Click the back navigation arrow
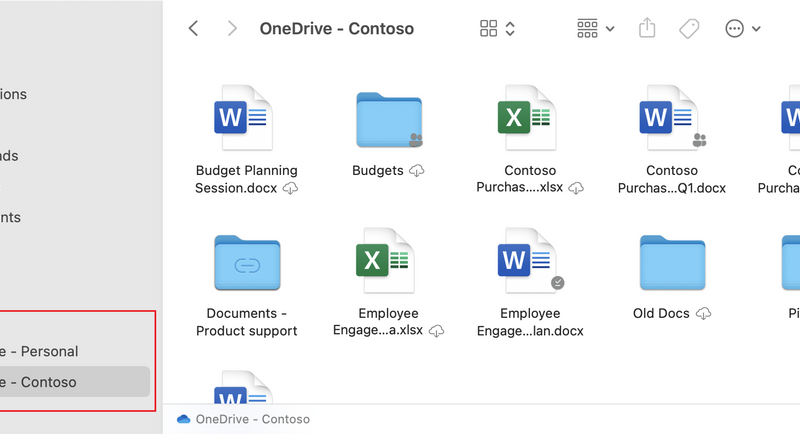800x434 pixels. (x=194, y=29)
